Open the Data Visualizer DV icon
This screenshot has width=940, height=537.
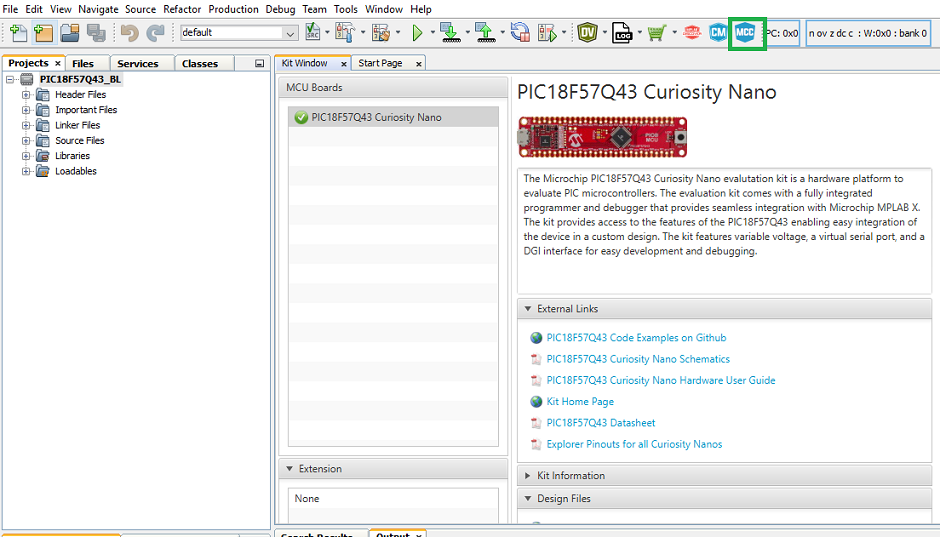(588, 33)
